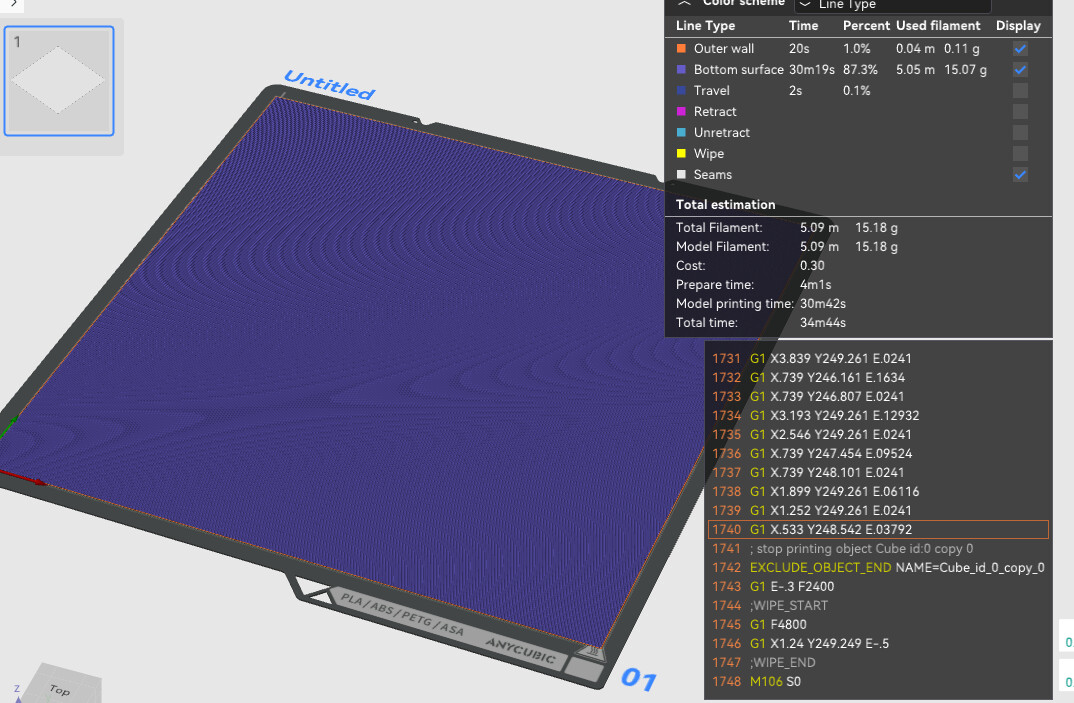Click the Bottom surface purple swatch
This screenshot has width=1074, height=703.
[x=681, y=70]
